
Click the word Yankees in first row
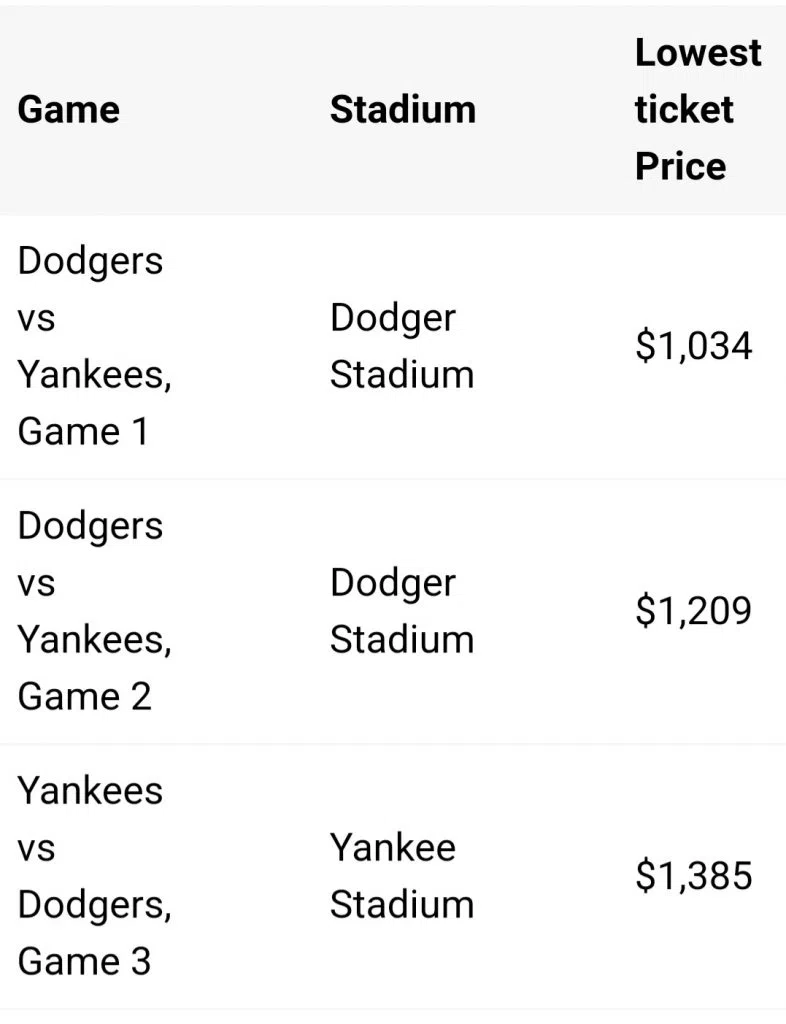tap(95, 375)
